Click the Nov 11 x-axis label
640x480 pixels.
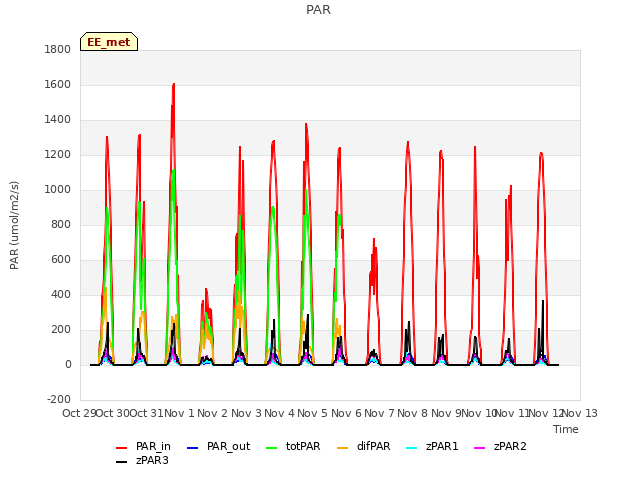(x=513, y=413)
